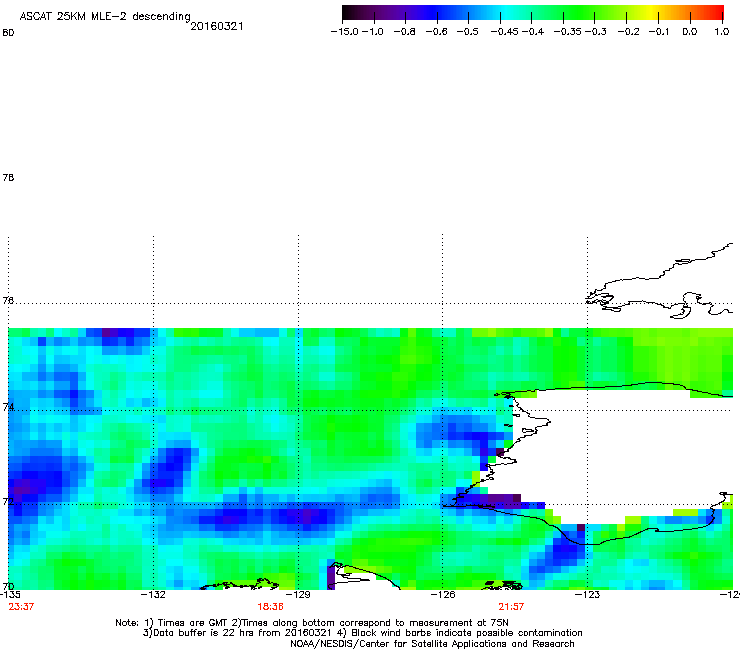Click the '-0.45' colorbar label
Viewport: 740px width, 650px height.
[x=505, y=32]
